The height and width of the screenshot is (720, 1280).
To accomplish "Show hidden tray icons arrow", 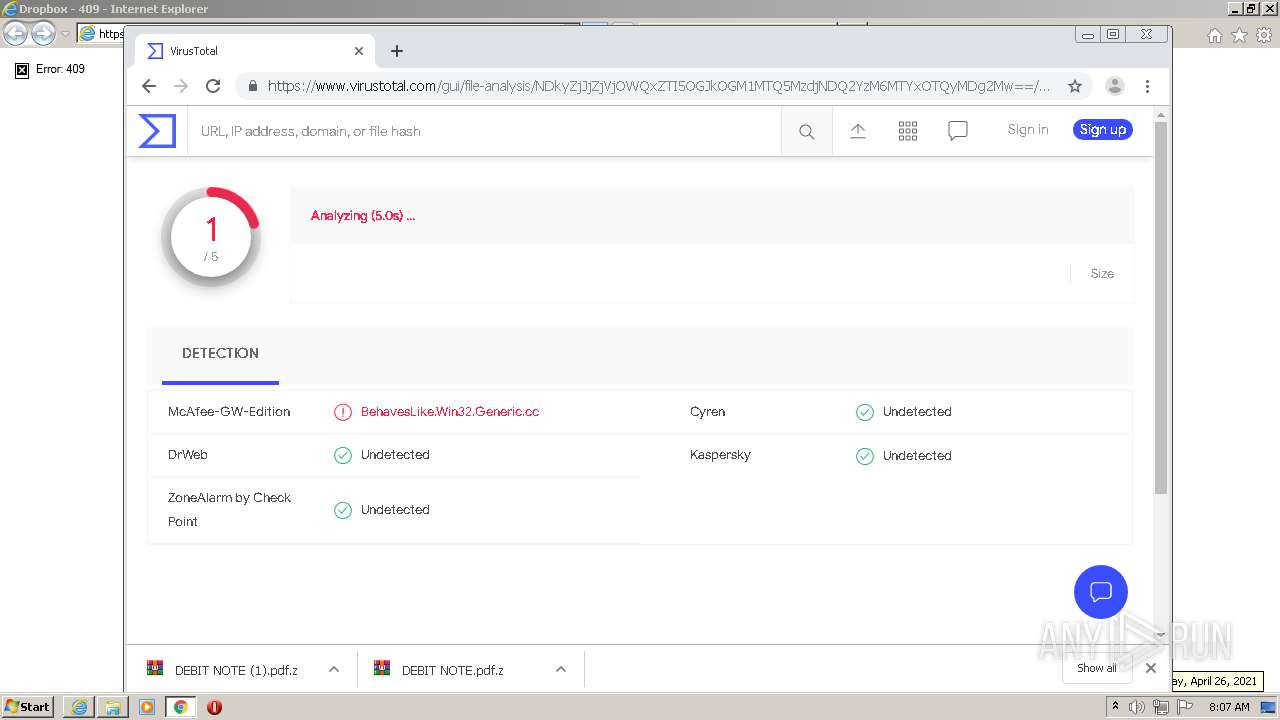I will click(1116, 707).
